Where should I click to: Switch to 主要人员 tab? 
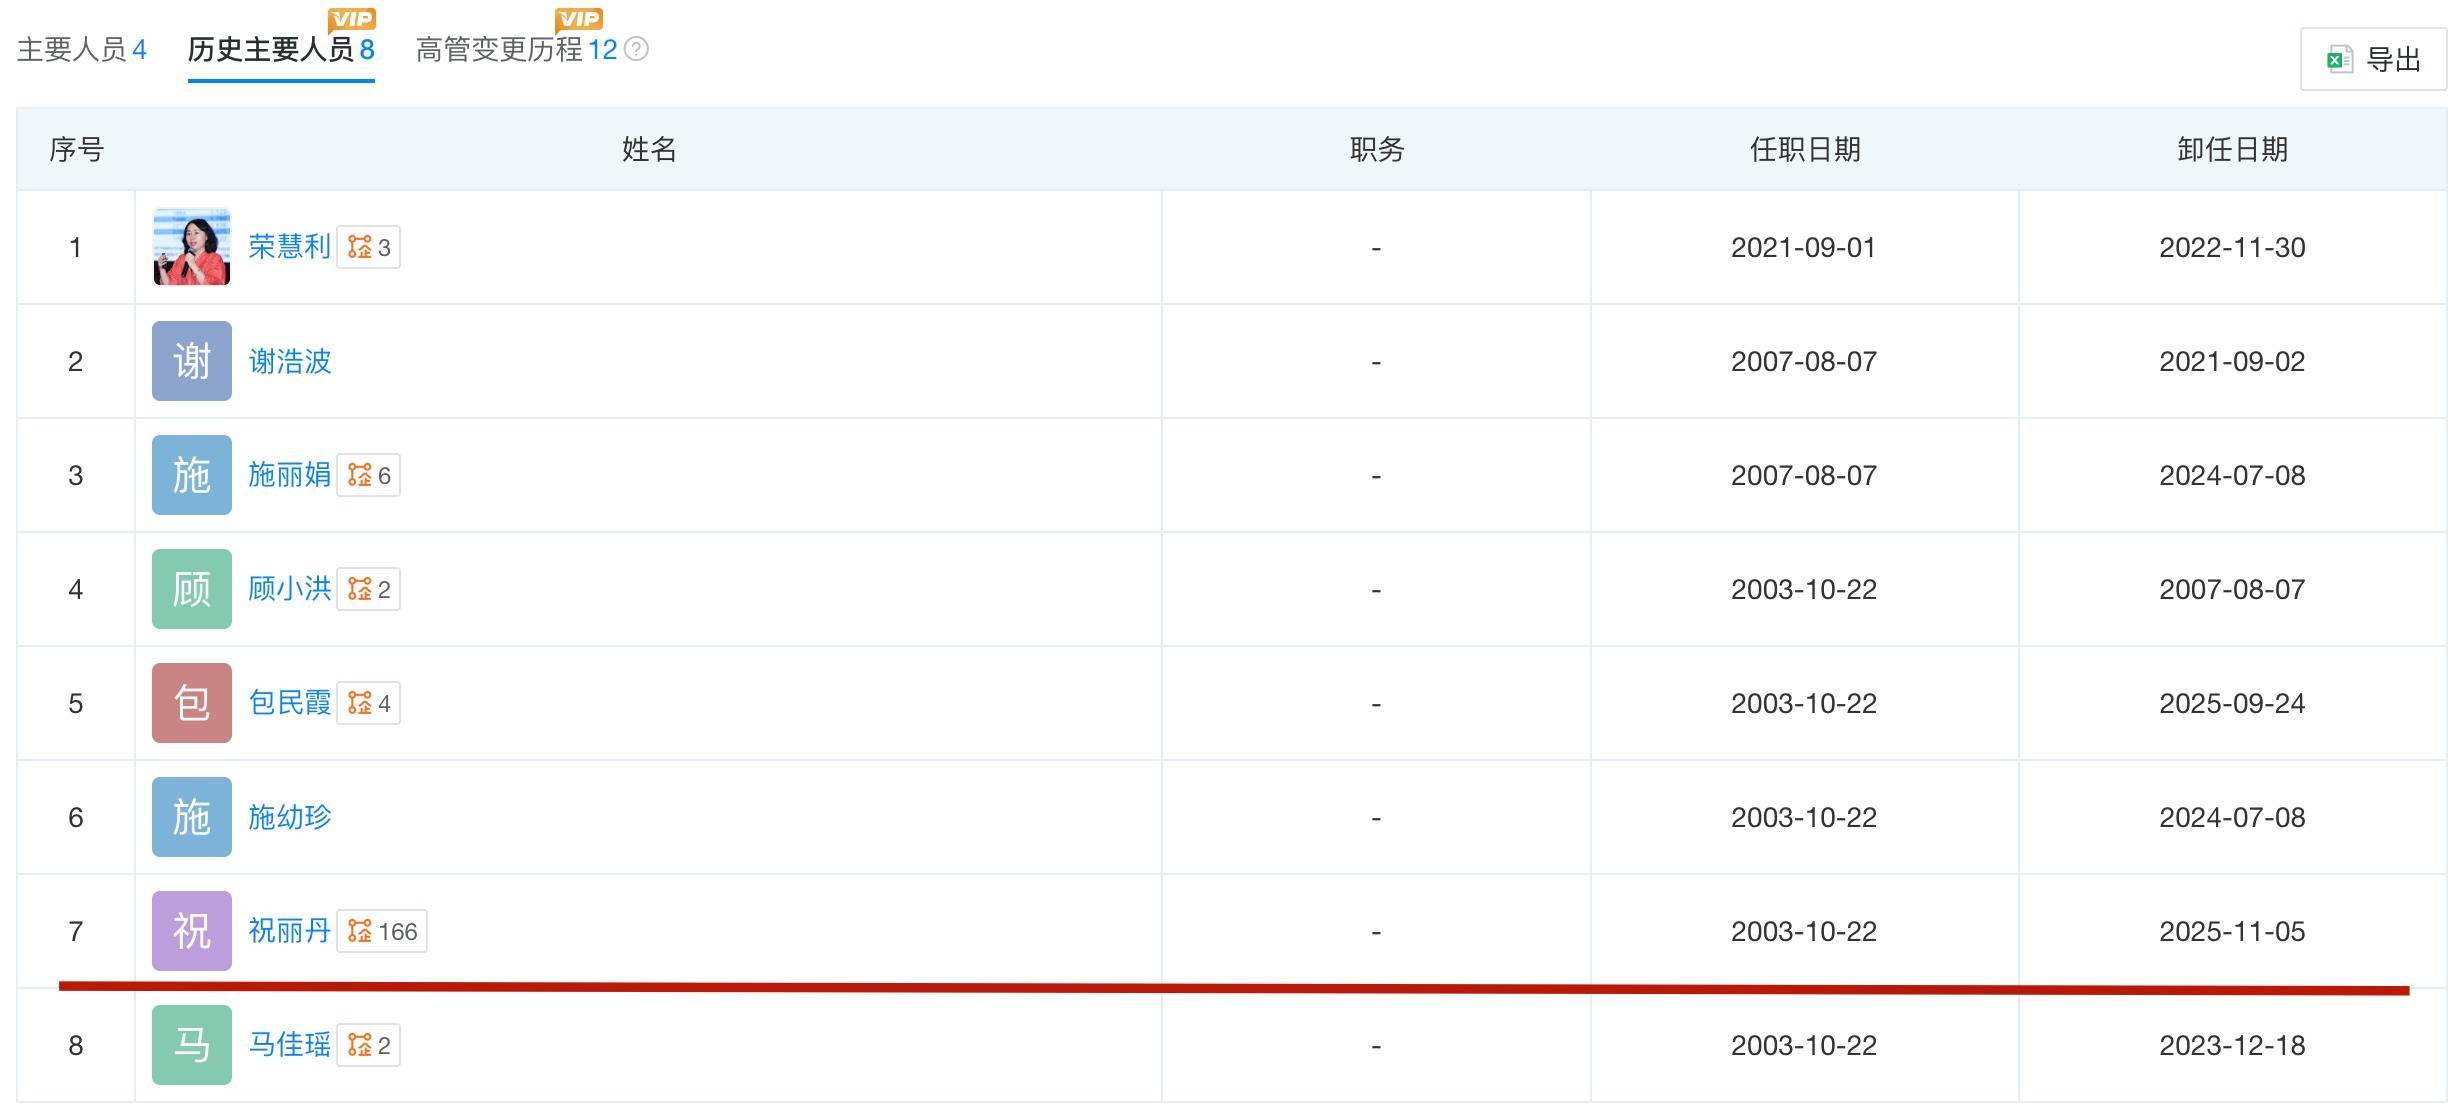(82, 50)
